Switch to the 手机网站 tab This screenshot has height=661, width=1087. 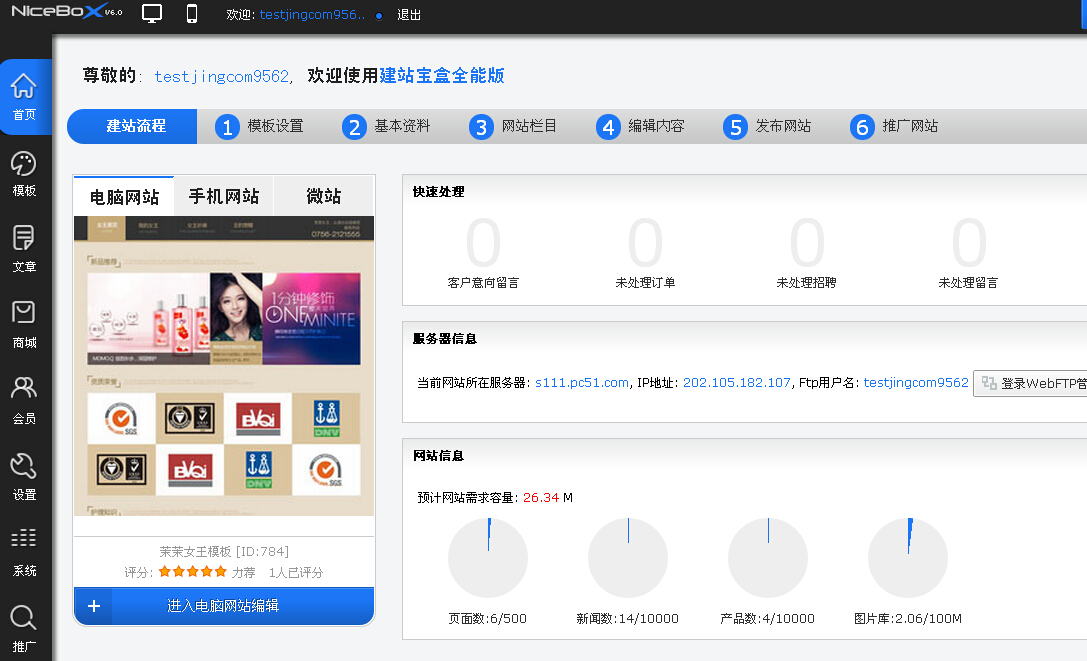pyautogui.click(x=224, y=196)
